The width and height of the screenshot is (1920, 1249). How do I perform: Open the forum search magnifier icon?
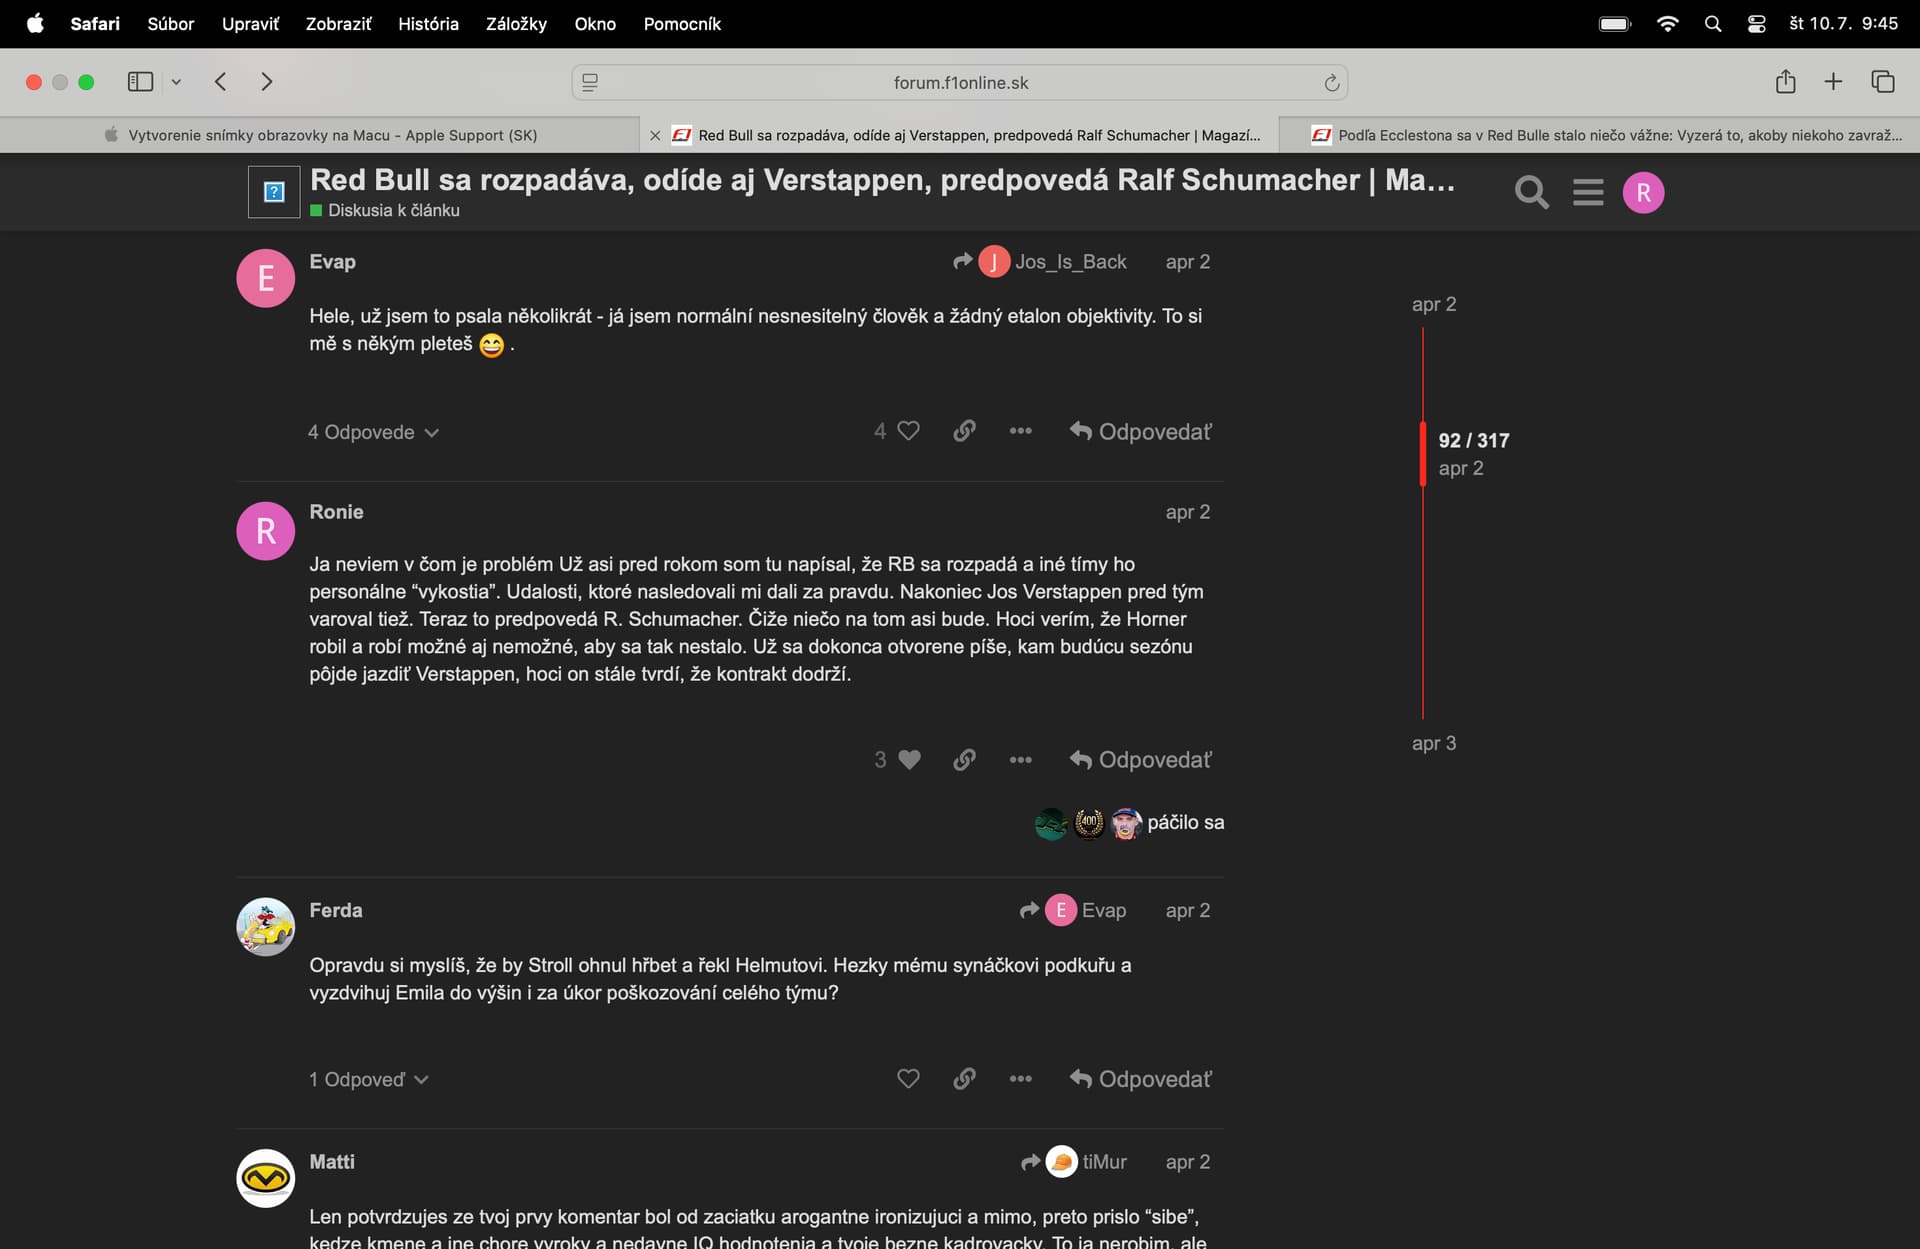[1531, 192]
